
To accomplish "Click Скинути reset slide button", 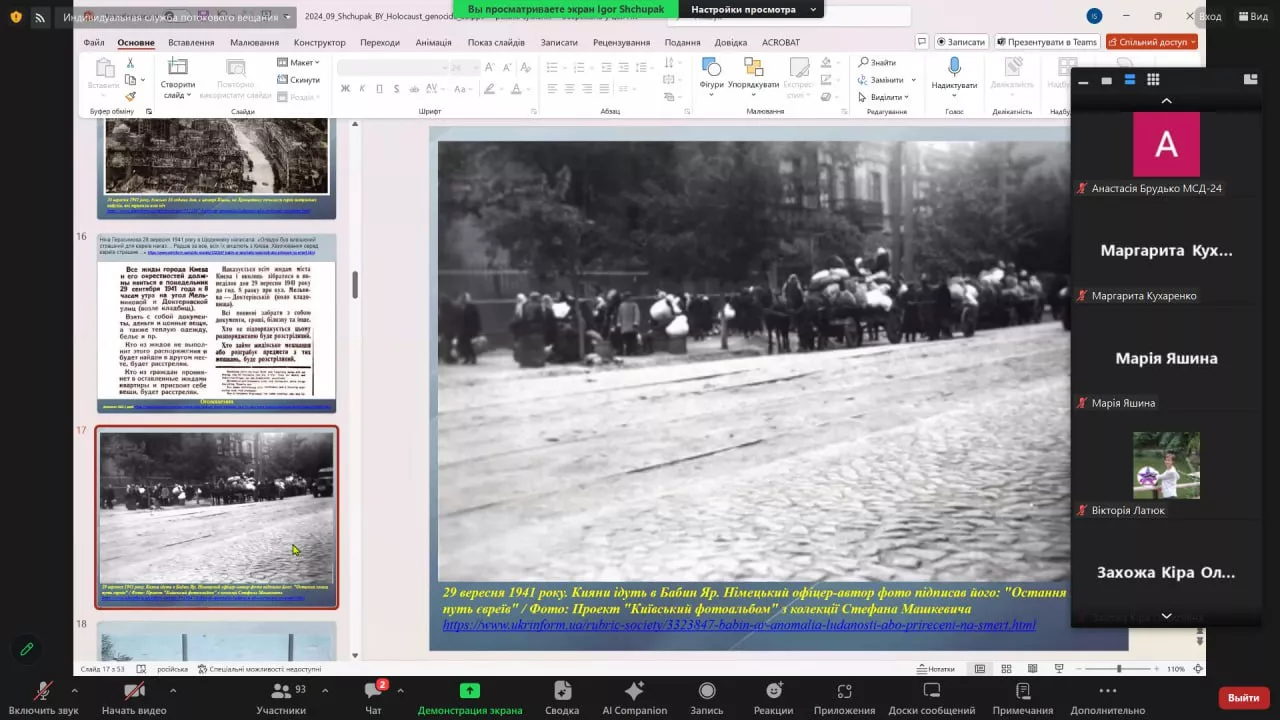I will coord(298,80).
